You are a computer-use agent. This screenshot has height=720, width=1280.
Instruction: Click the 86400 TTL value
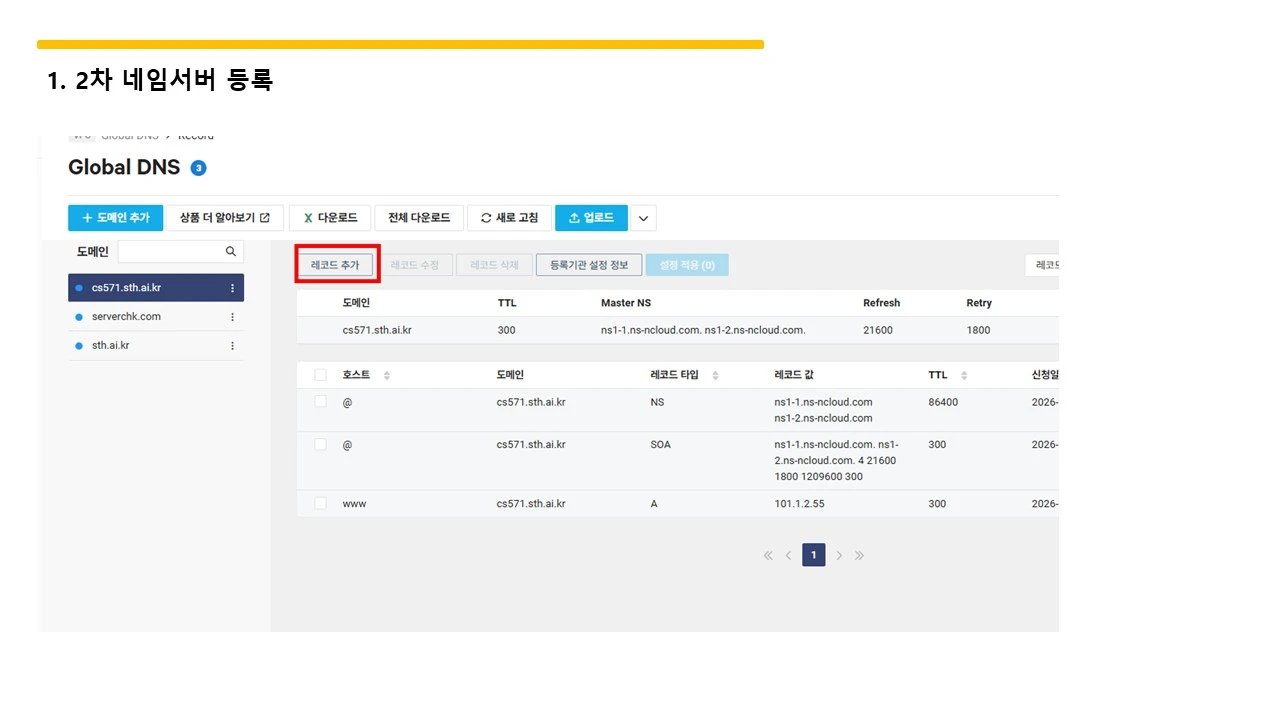943,402
